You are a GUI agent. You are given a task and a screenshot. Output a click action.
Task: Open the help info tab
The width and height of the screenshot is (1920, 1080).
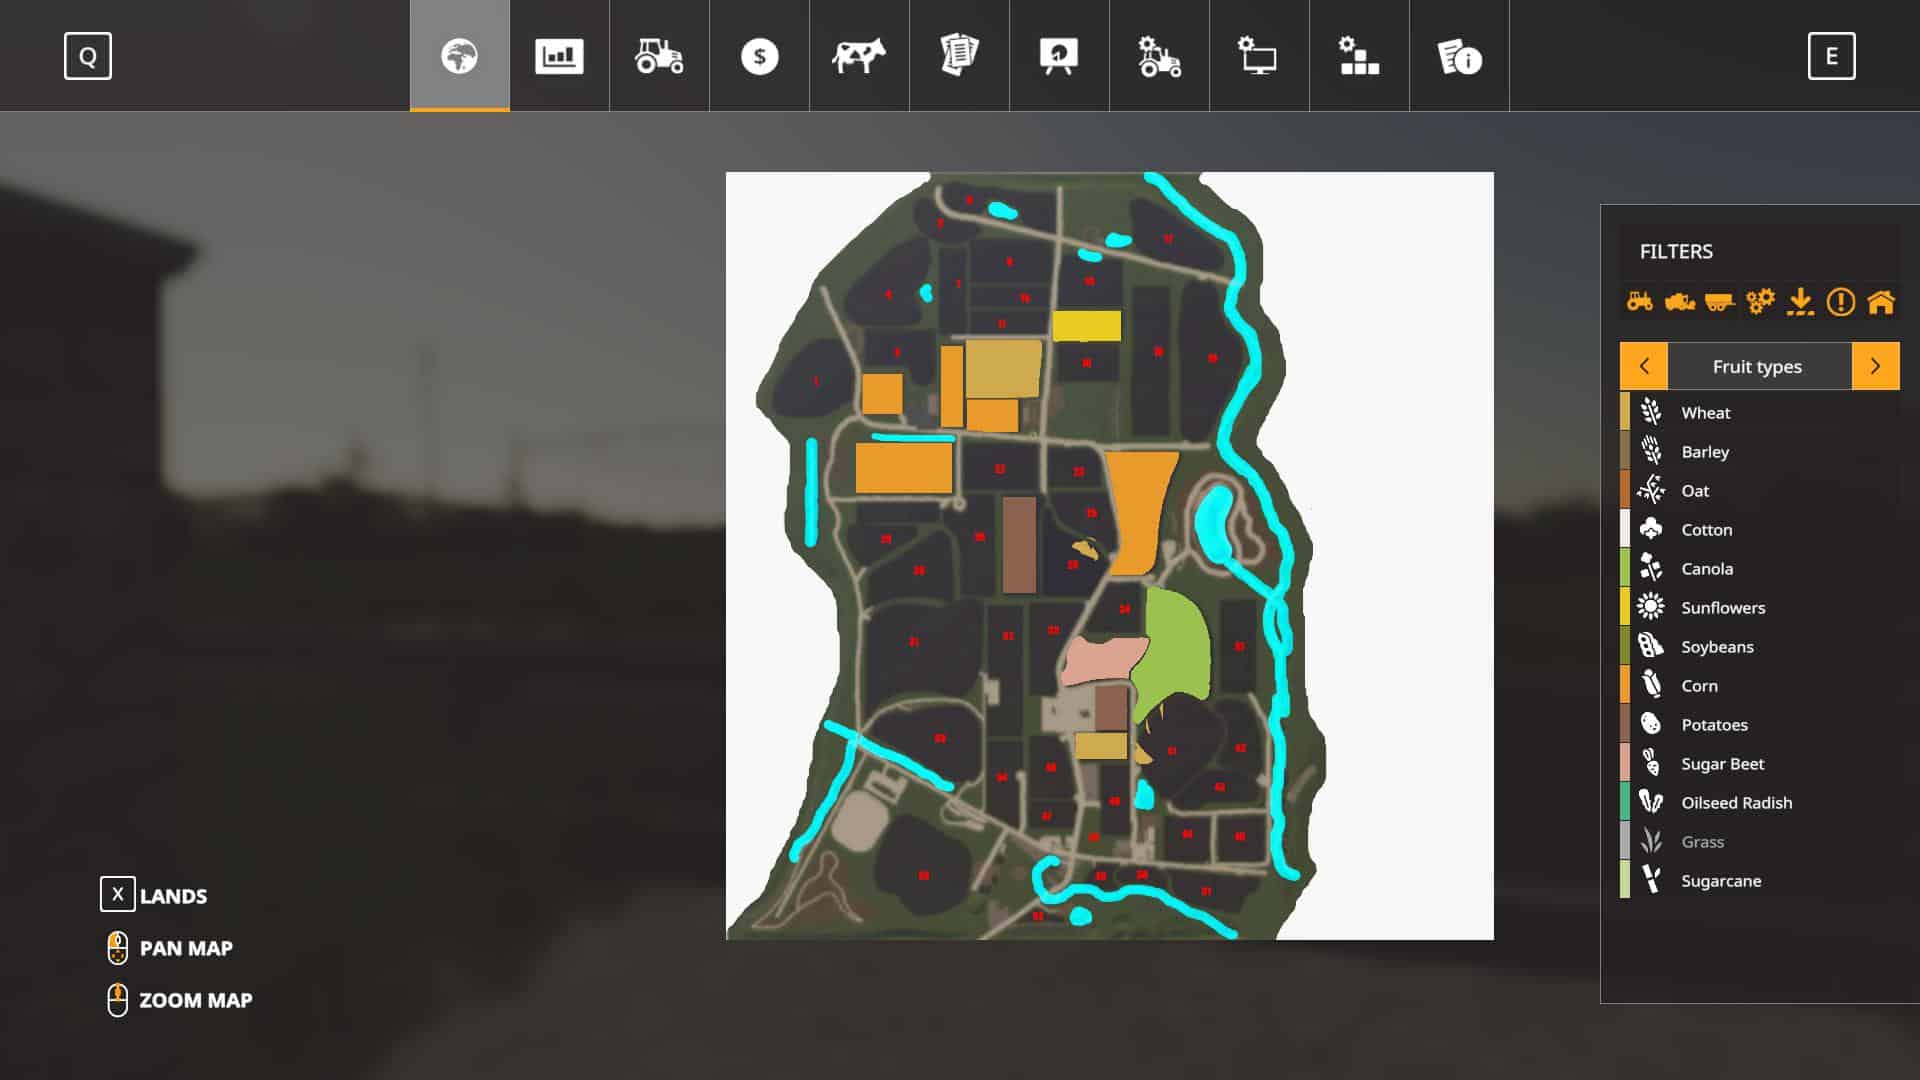(1459, 56)
